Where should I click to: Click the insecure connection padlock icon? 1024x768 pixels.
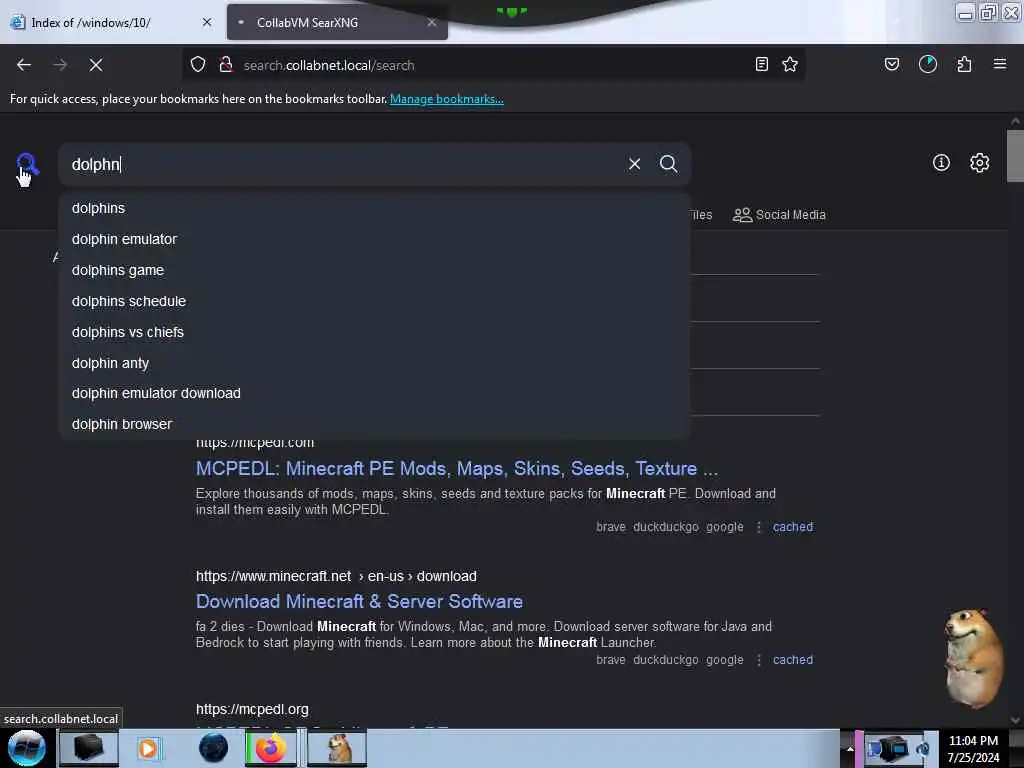pyautogui.click(x=226, y=65)
